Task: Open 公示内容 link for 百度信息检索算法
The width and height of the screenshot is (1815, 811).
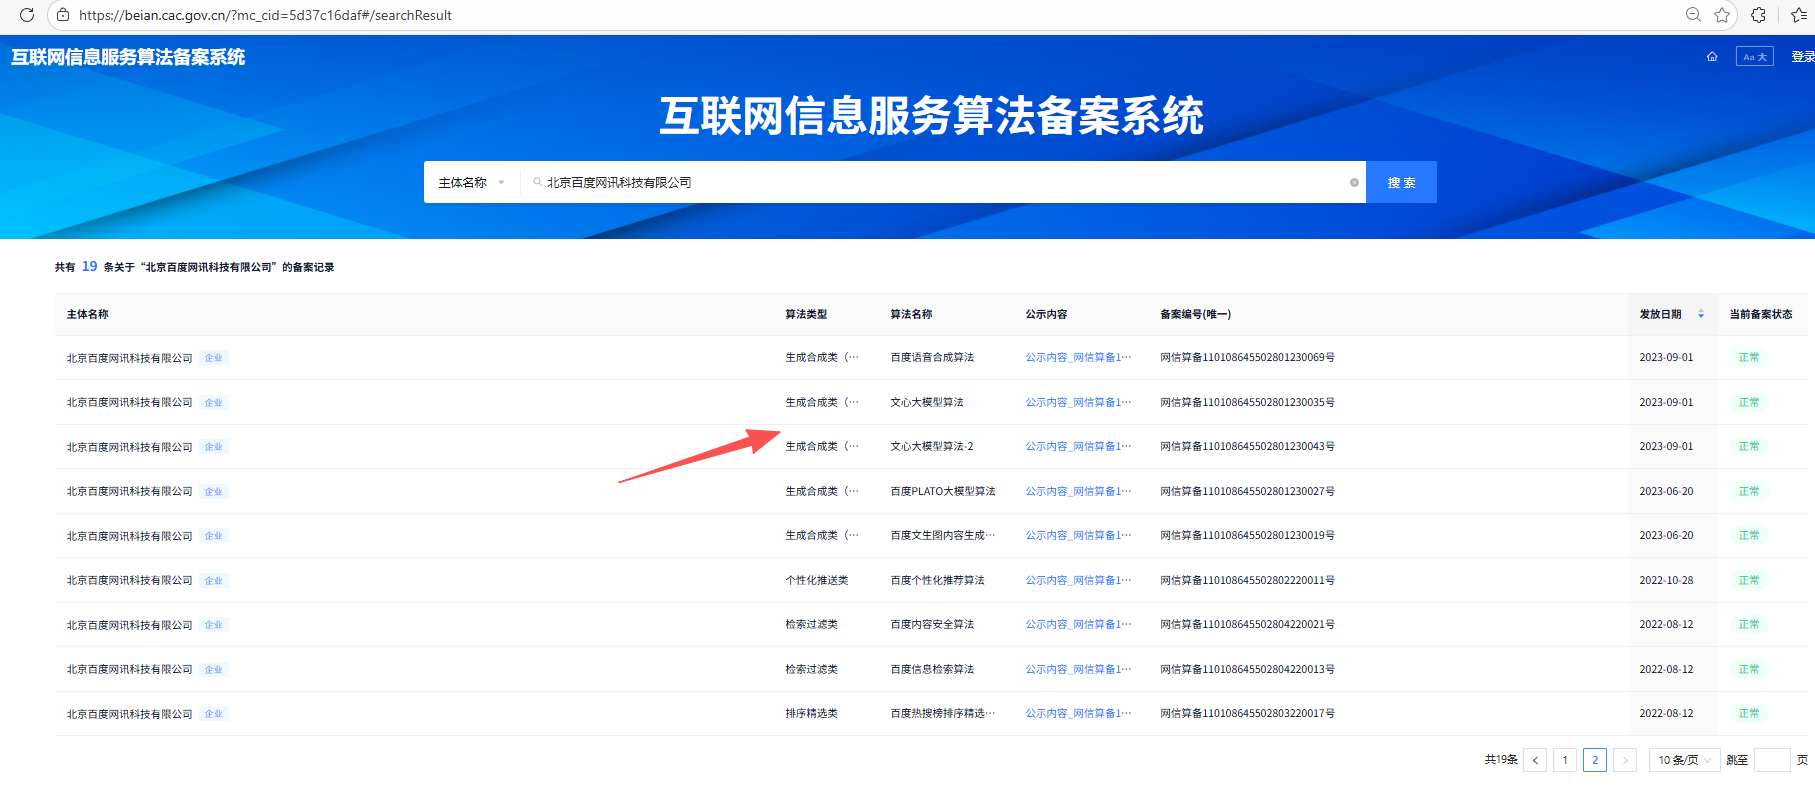Action: 1078,670
